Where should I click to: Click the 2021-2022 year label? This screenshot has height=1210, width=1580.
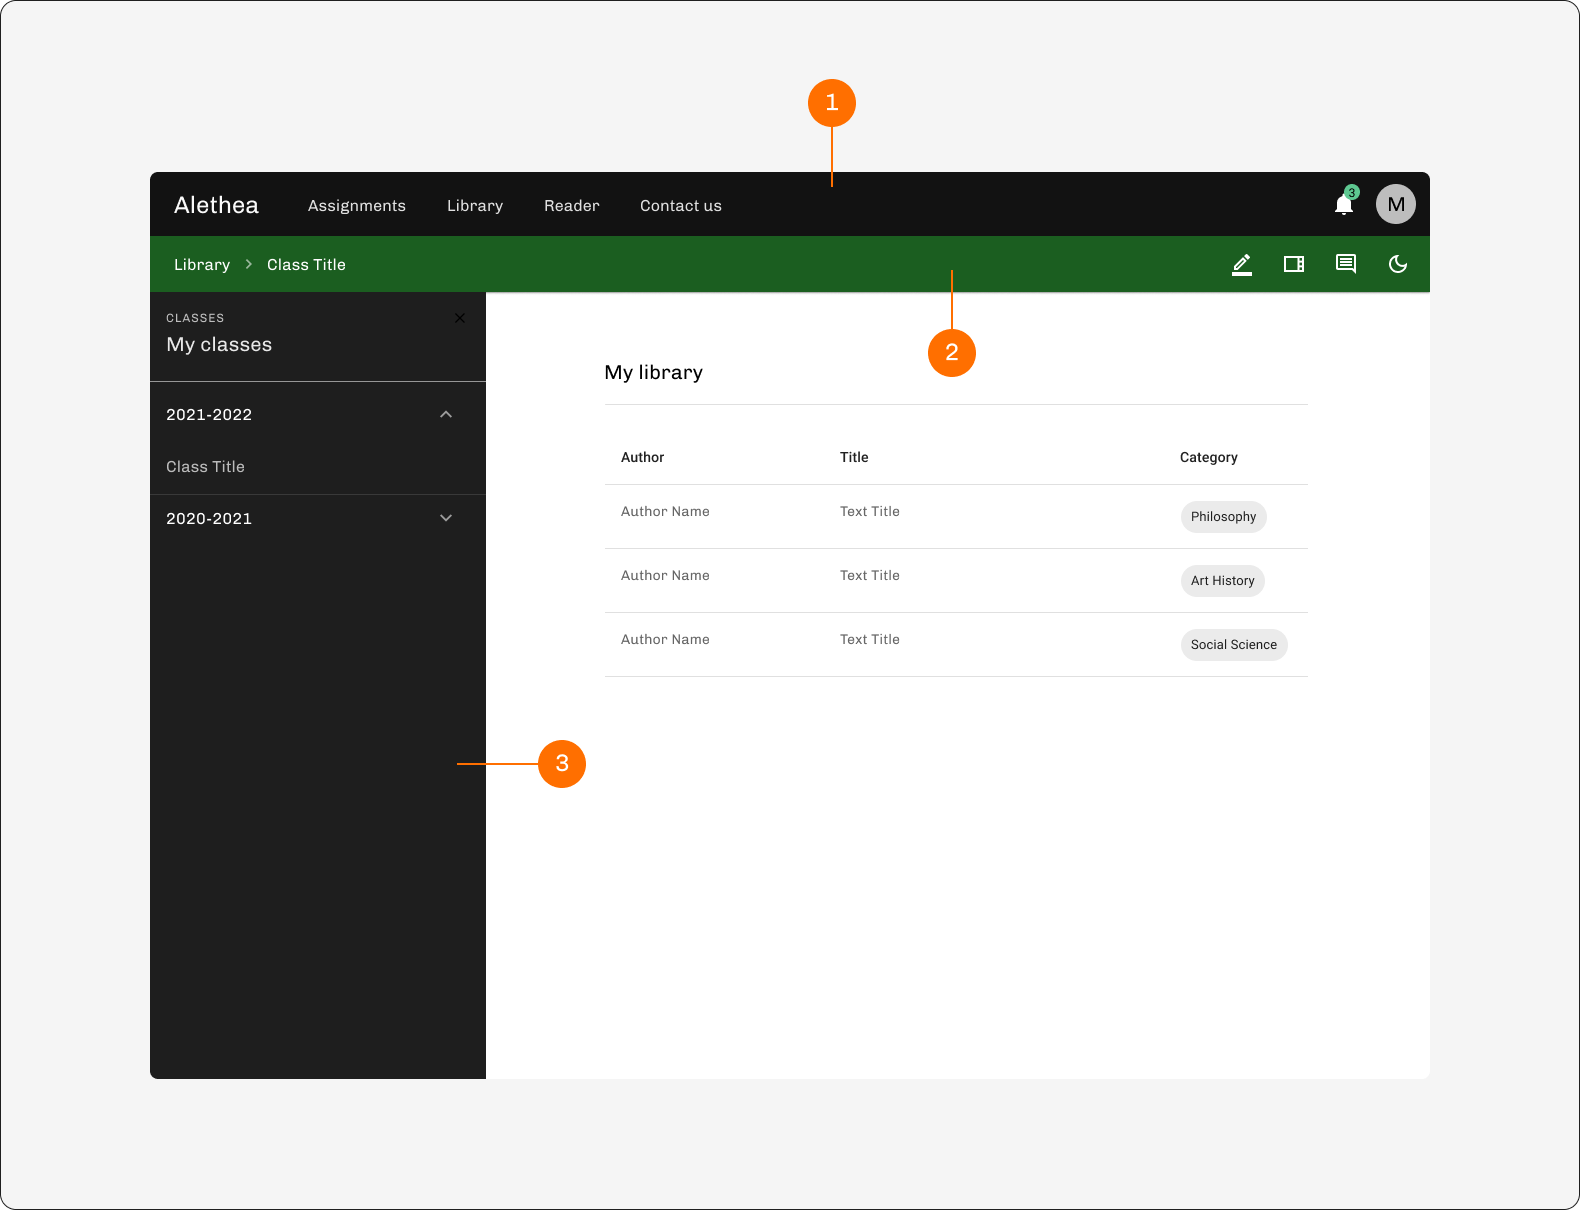click(x=209, y=414)
